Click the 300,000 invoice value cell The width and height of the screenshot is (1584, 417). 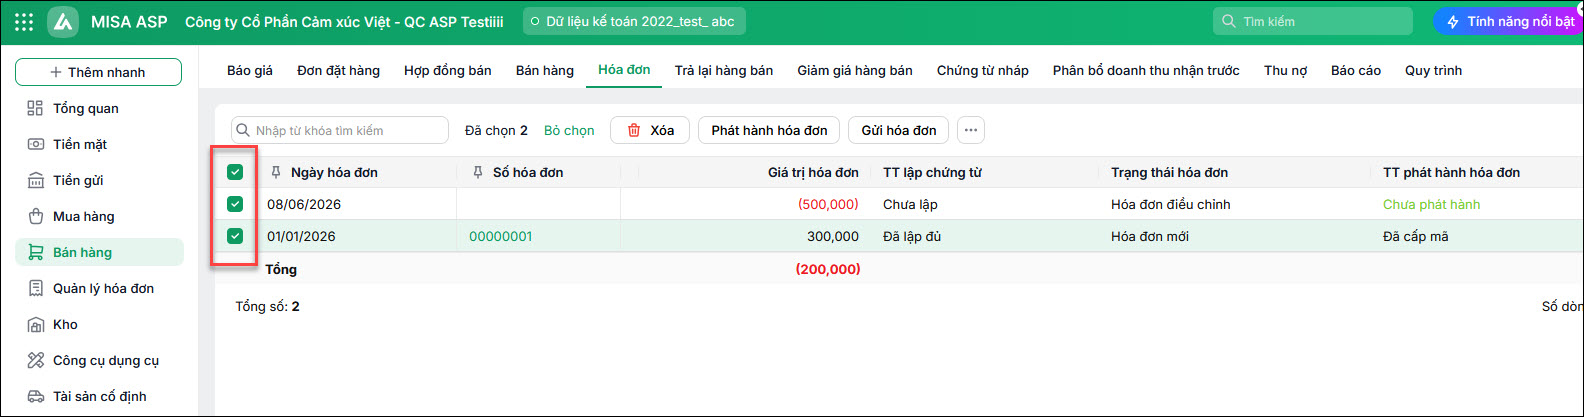(x=833, y=236)
